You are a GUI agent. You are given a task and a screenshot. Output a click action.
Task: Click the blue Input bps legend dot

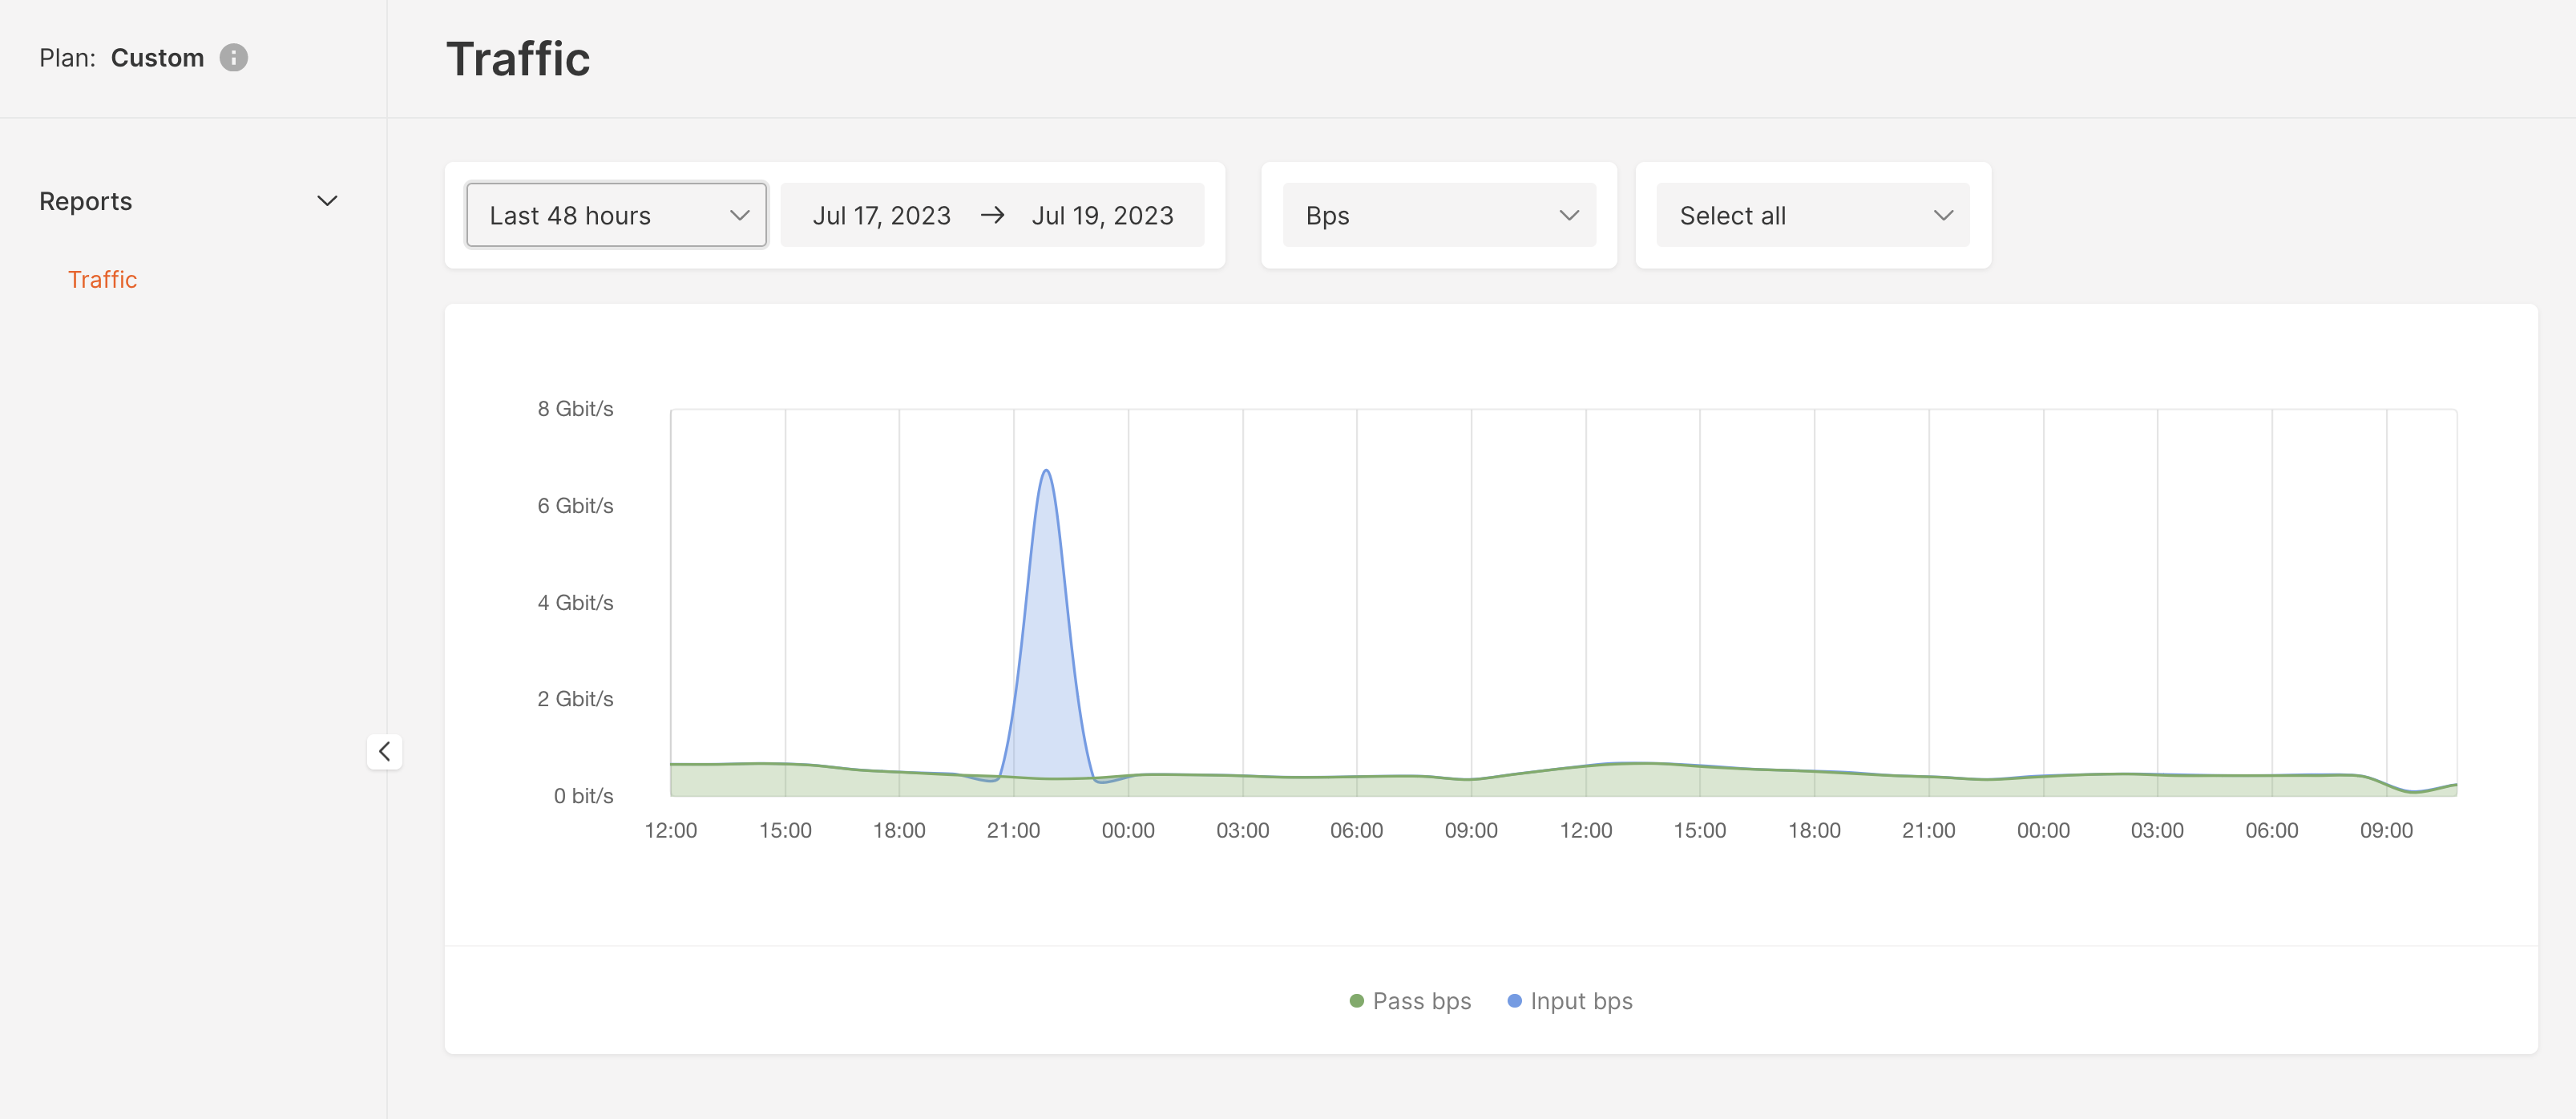click(1514, 1001)
